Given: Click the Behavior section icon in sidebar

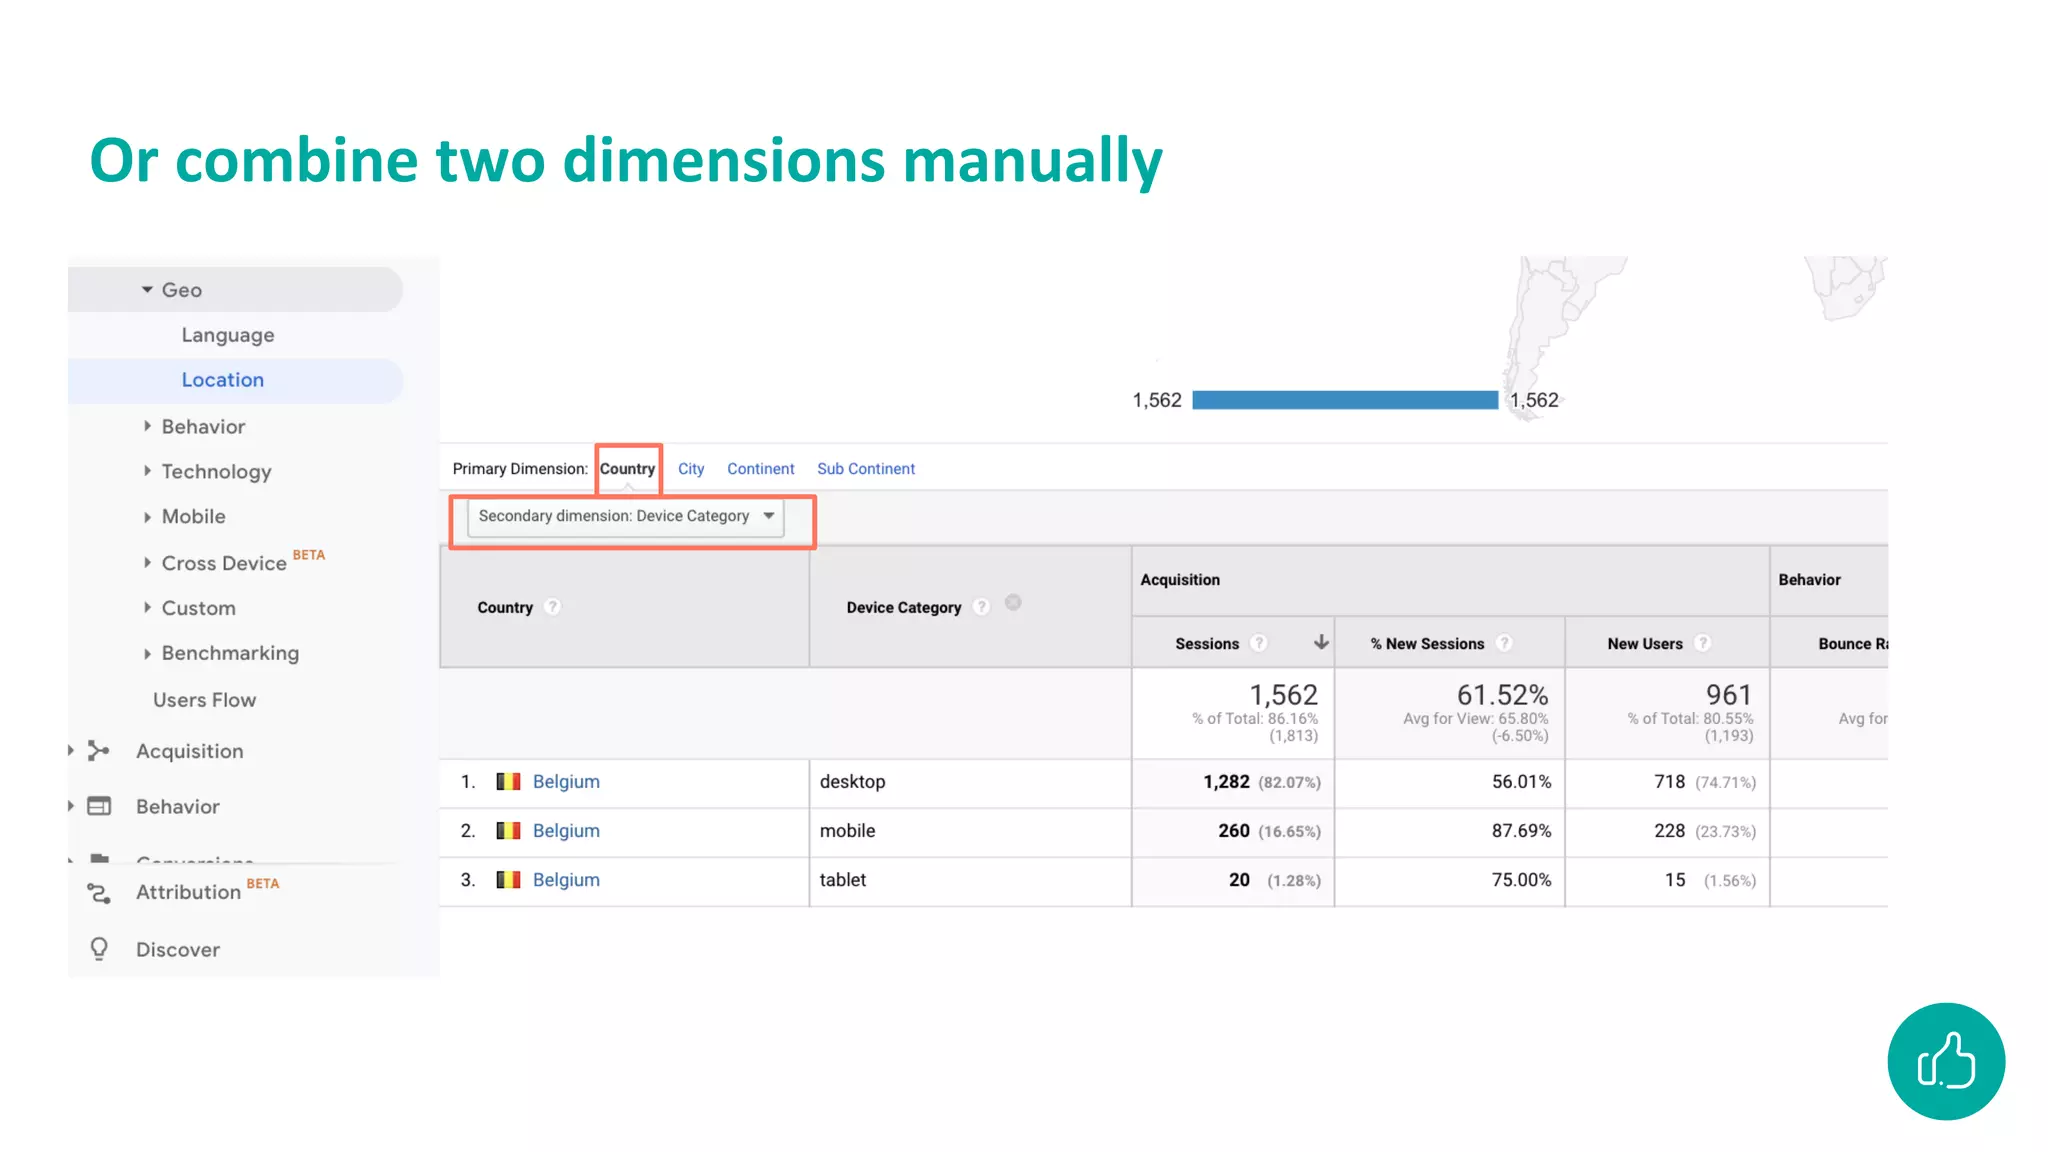Looking at the screenshot, I should coord(98,806).
